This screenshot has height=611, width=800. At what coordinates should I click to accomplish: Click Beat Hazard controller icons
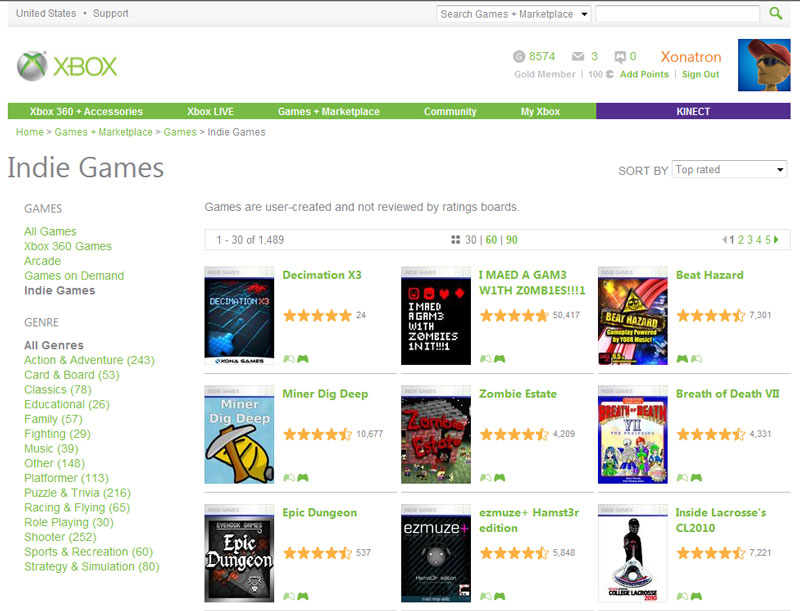point(689,359)
